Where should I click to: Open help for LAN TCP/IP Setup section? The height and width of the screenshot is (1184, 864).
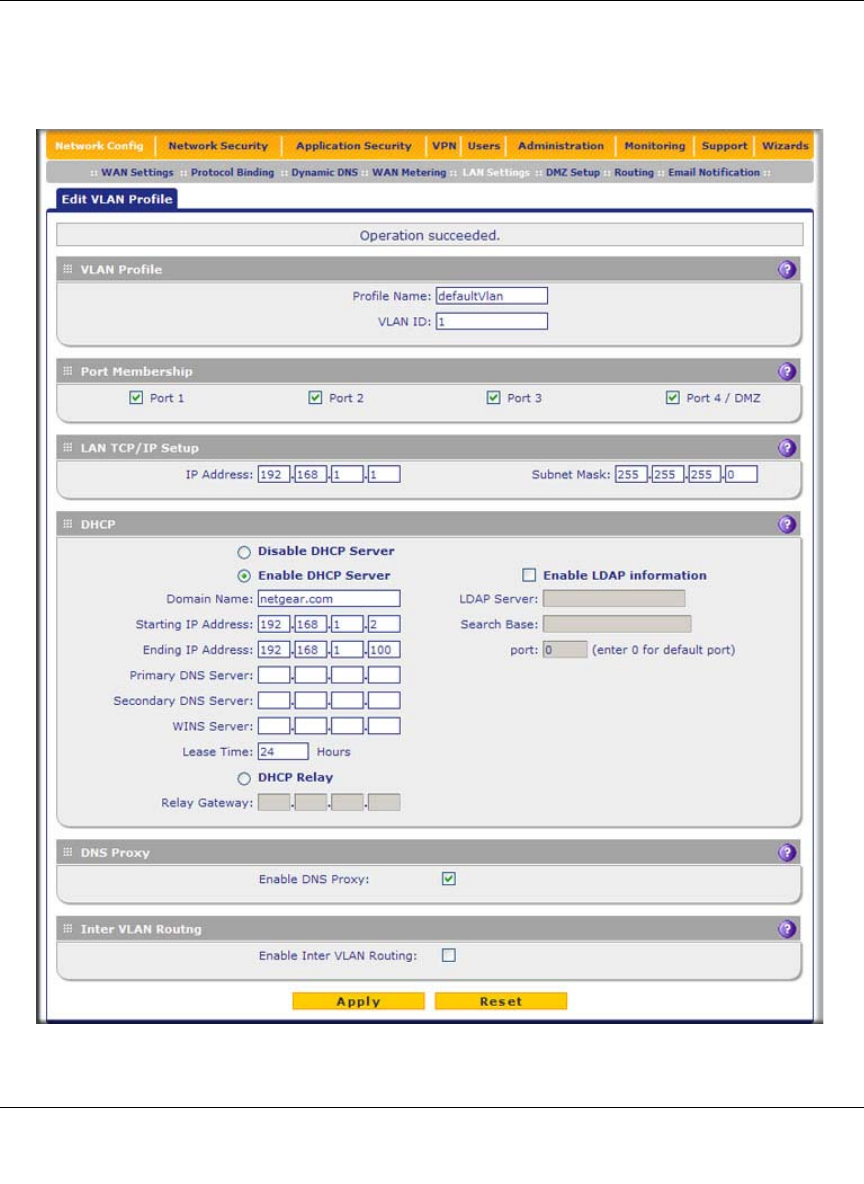point(786,448)
